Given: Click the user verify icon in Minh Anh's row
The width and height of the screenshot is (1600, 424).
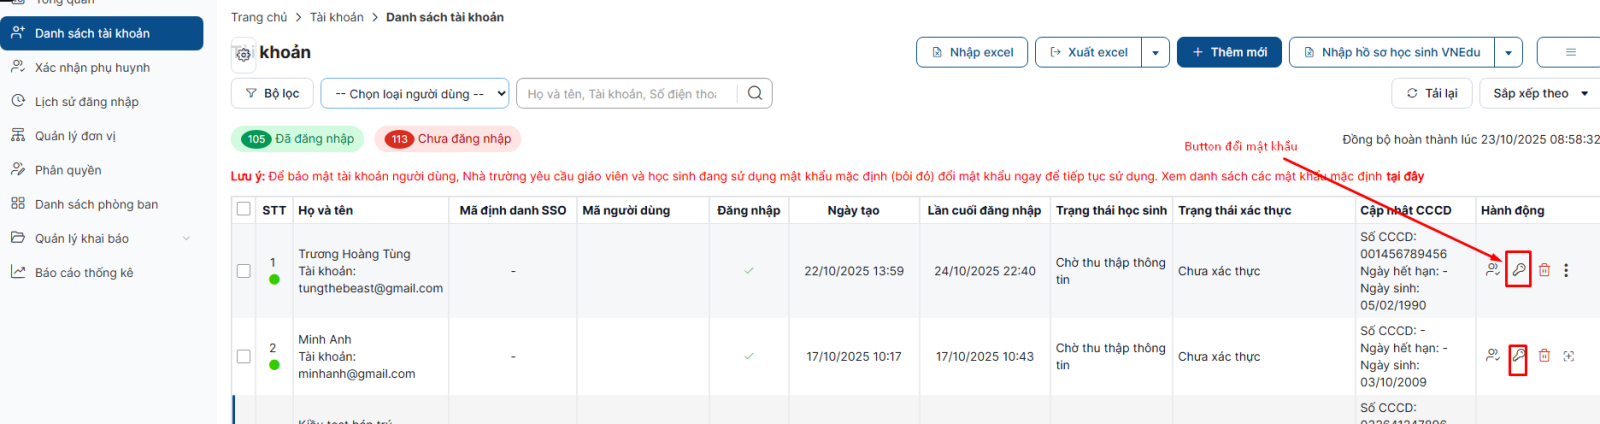Looking at the screenshot, I should 1492,356.
